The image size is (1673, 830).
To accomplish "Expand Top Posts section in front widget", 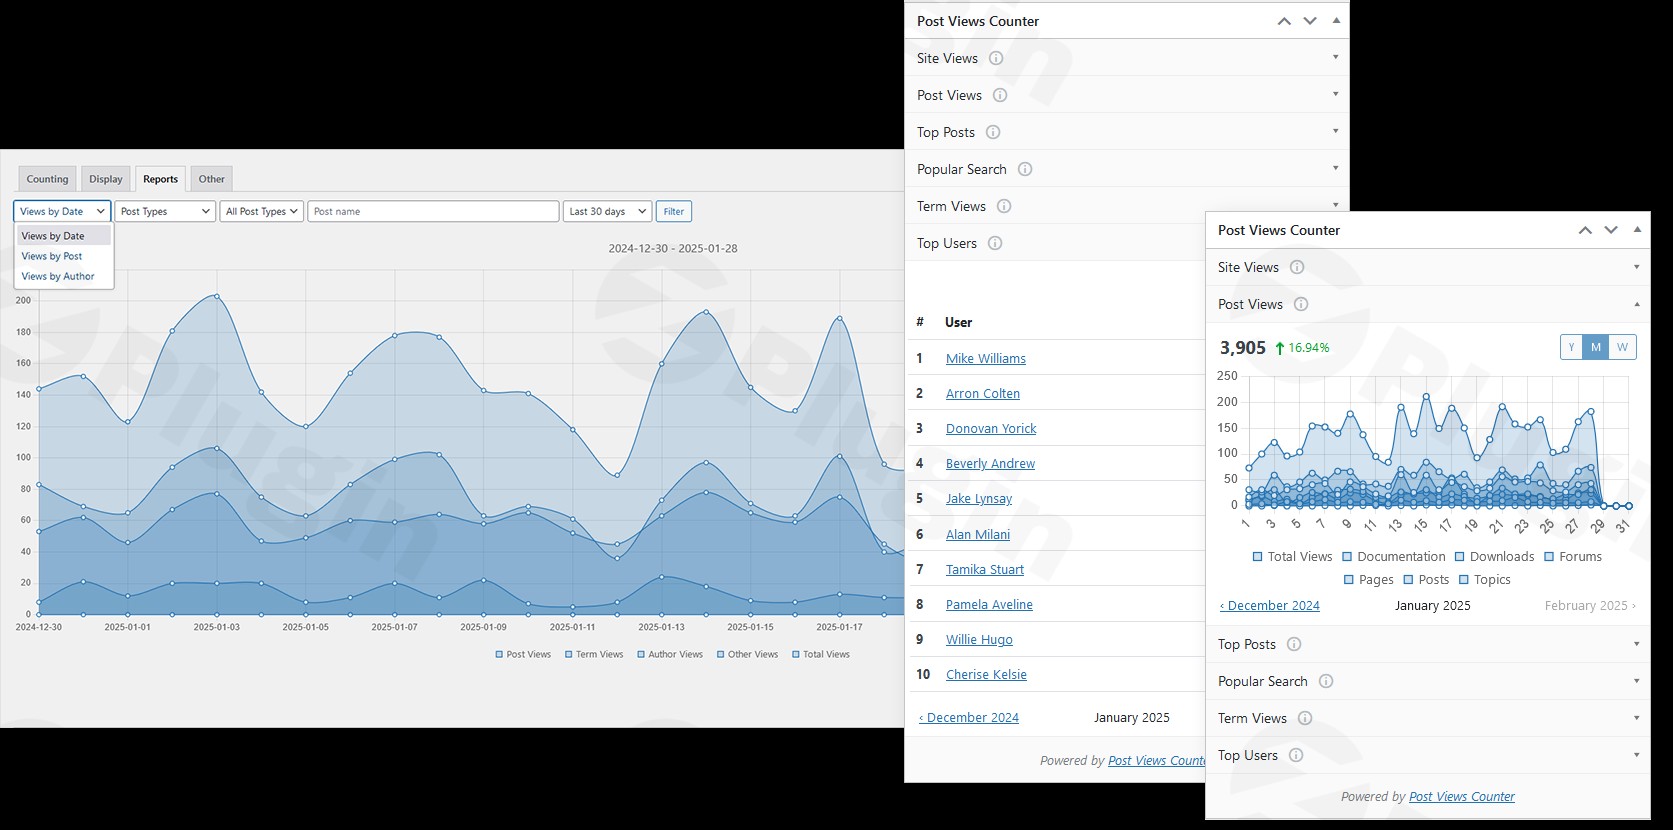I will (1637, 644).
